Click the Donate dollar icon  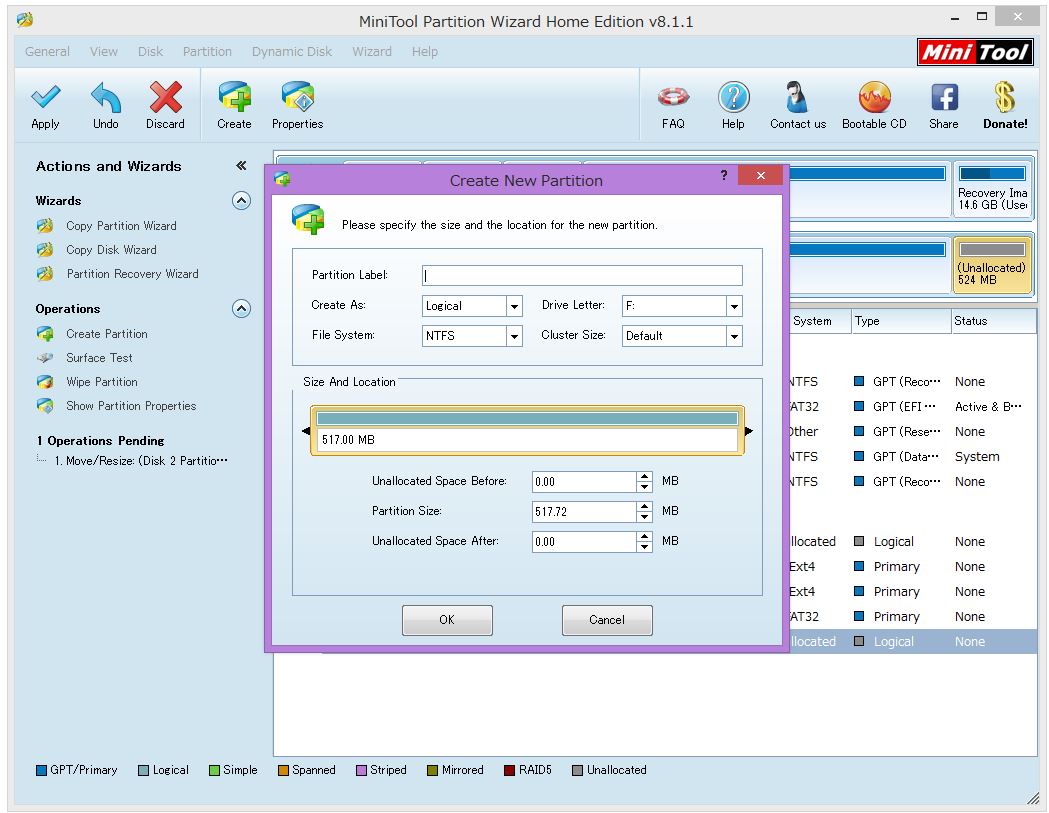pyautogui.click(x=1004, y=98)
